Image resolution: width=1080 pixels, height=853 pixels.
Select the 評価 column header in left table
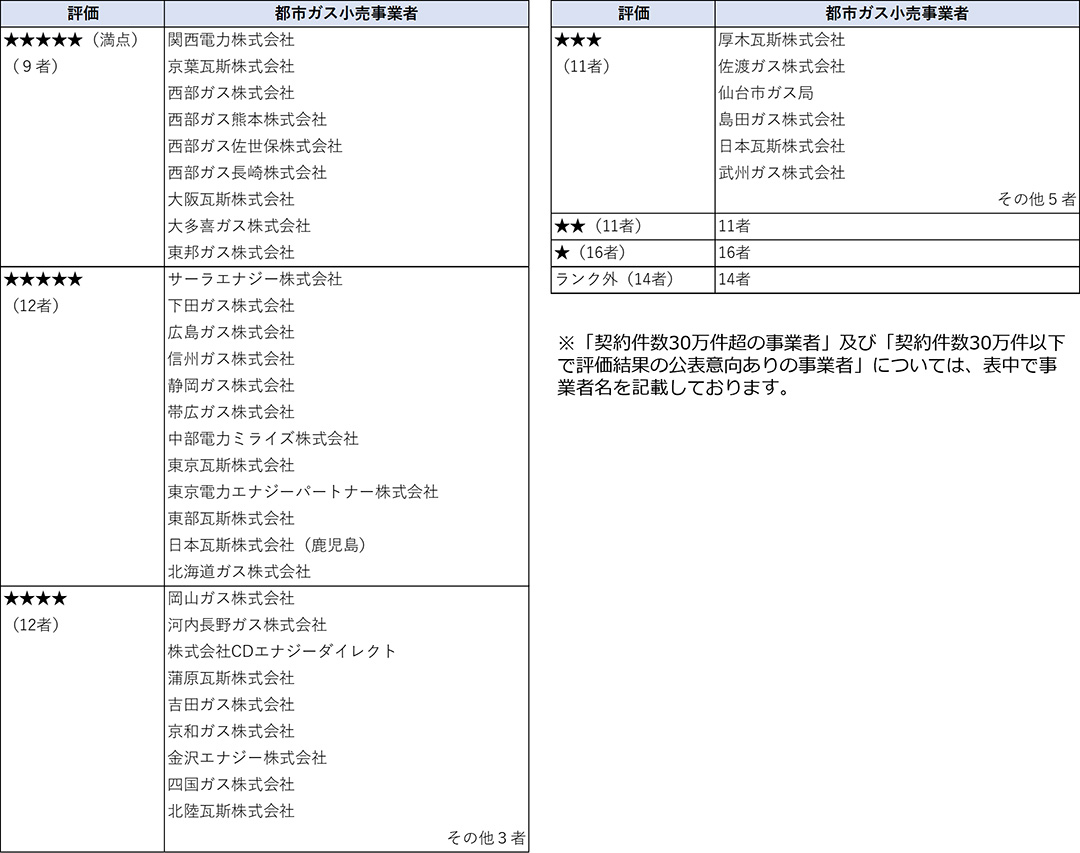tap(82, 14)
